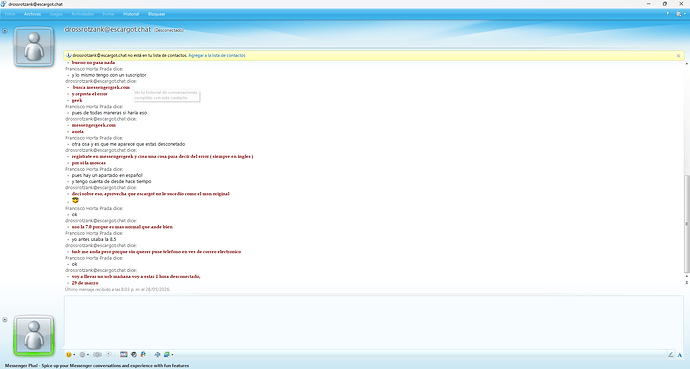Click the Invitar menu item
The image size is (690, 369).
point(108,14)
